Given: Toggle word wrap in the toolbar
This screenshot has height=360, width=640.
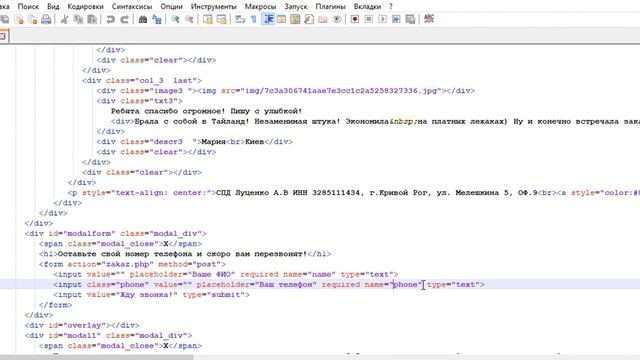Looking at the screenshot, I should [x=240, y=19].
